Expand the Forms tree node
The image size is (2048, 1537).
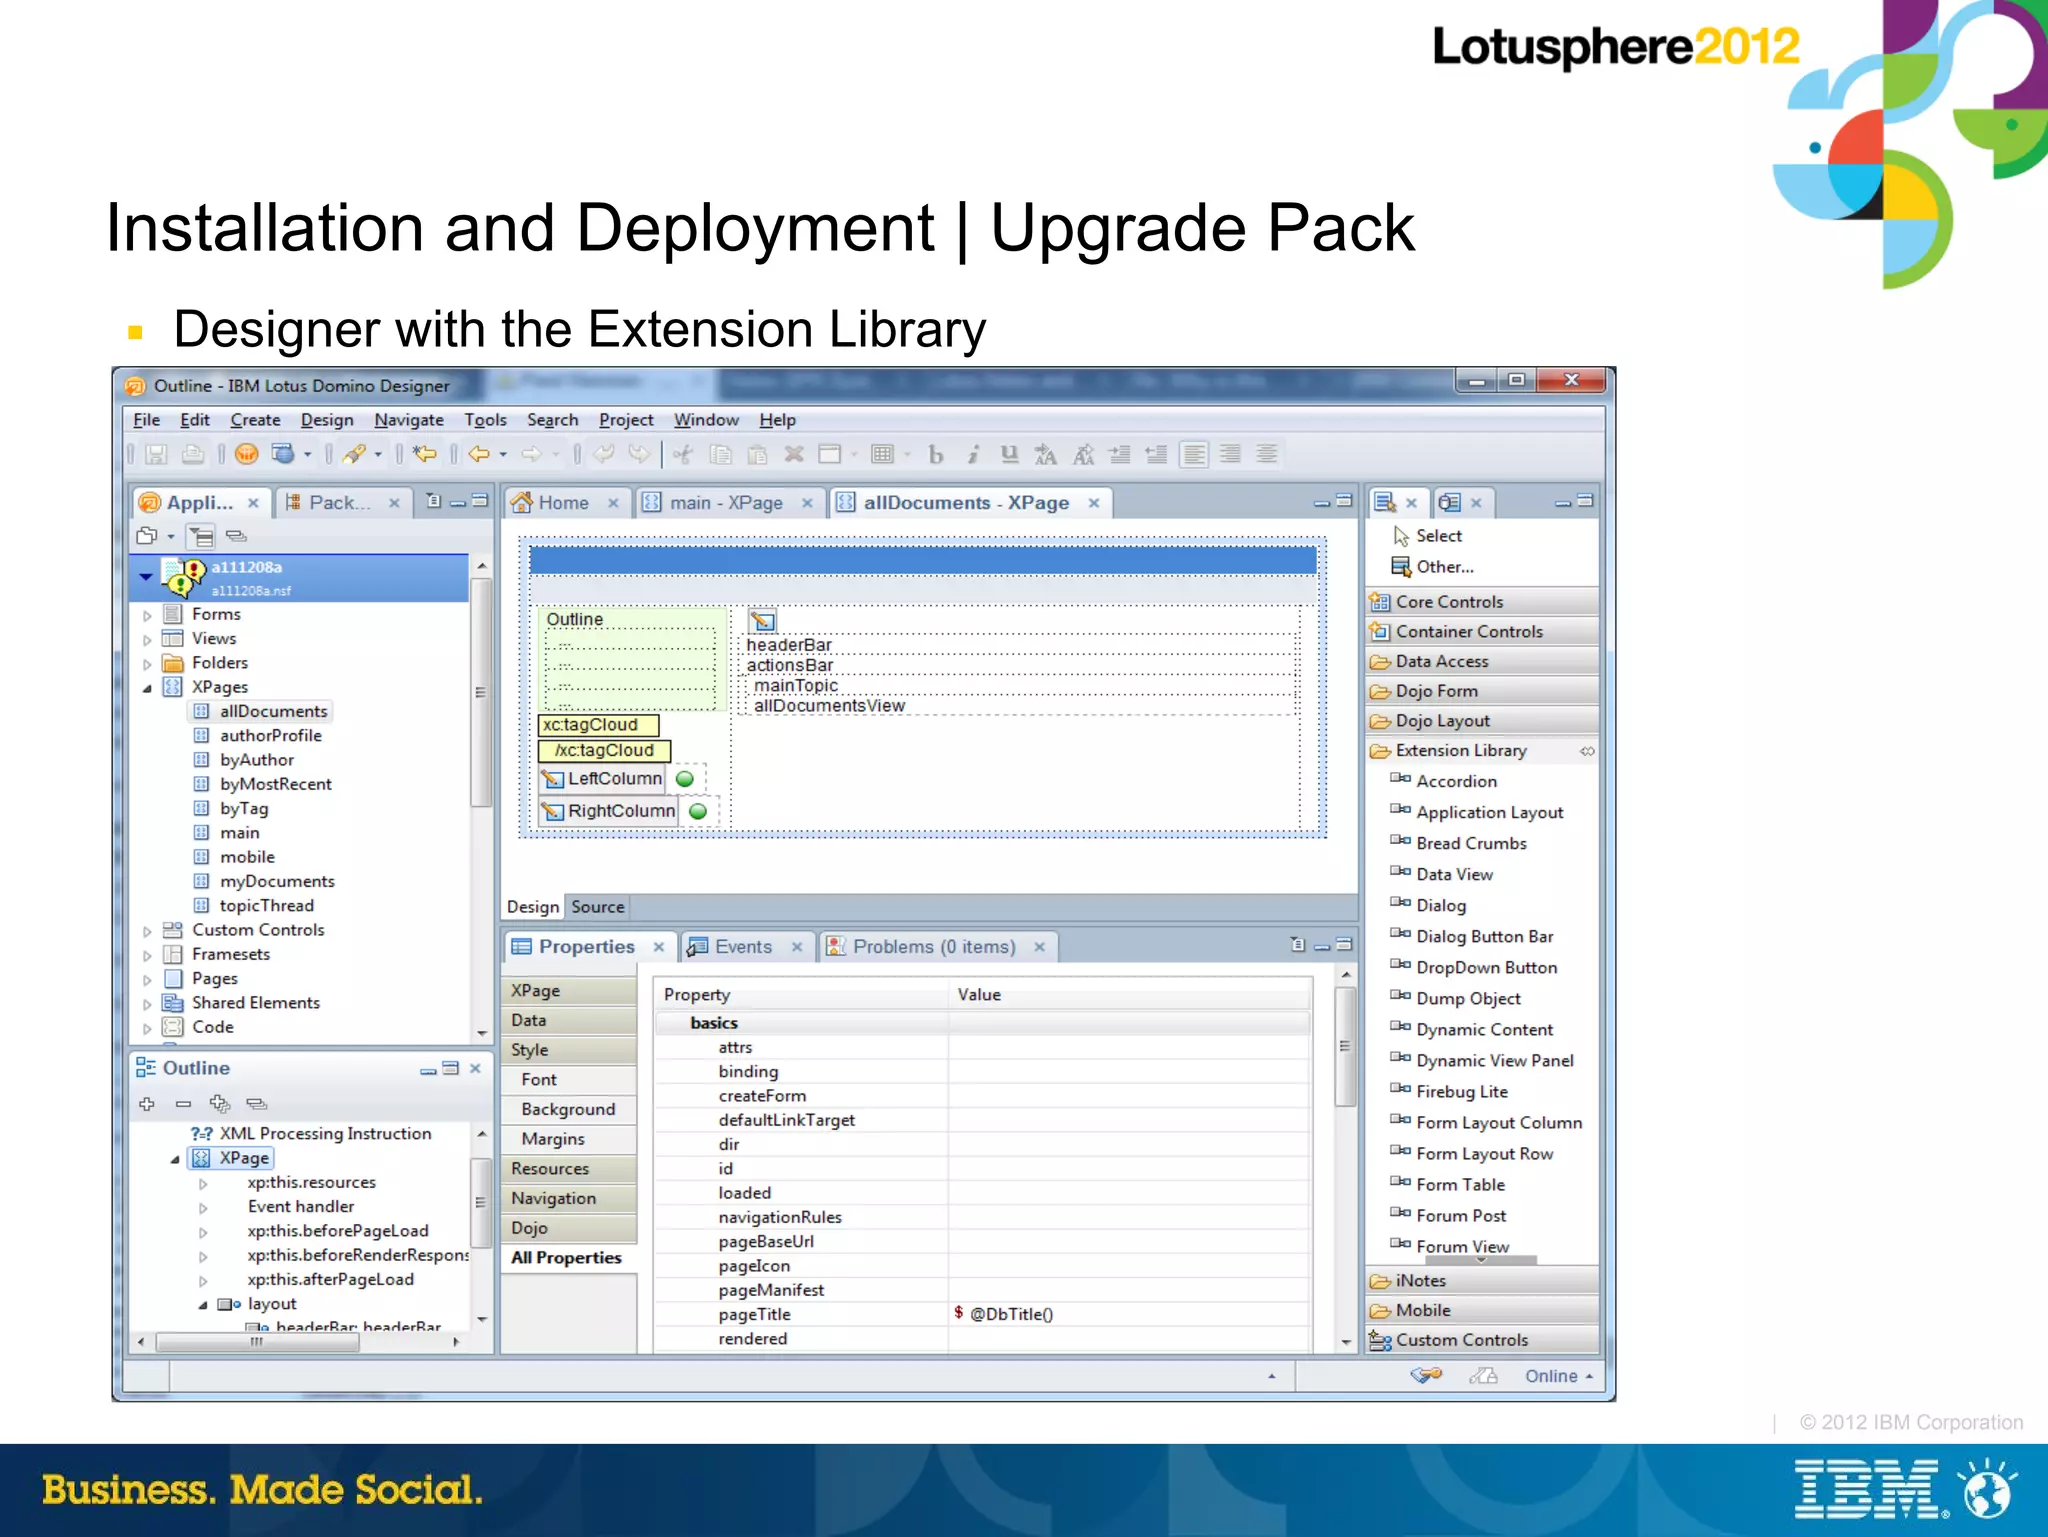147,615
